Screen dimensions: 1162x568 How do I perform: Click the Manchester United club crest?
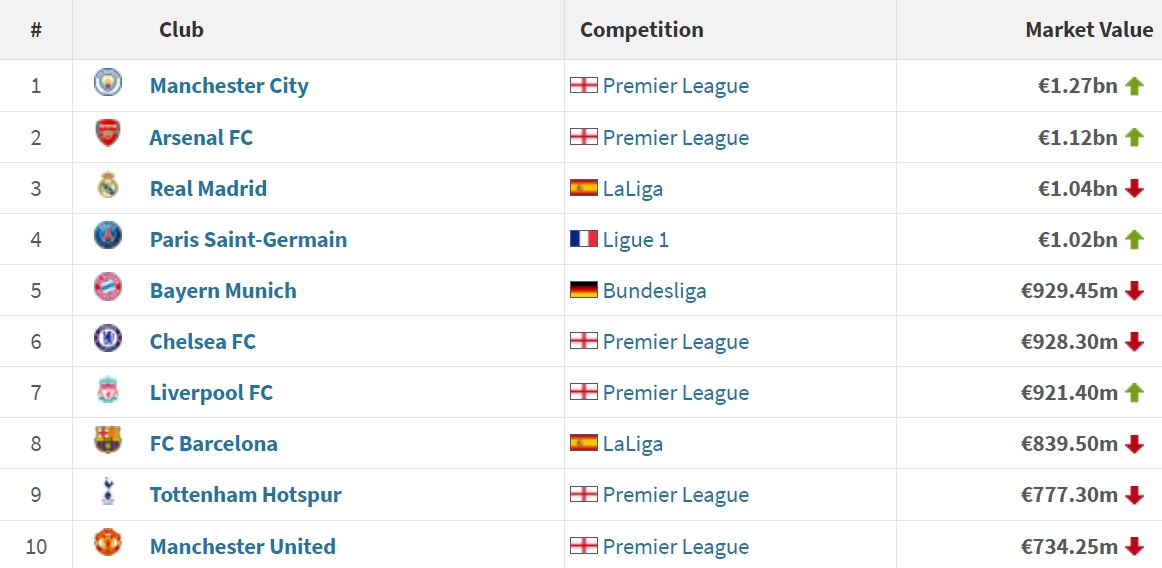108,543
